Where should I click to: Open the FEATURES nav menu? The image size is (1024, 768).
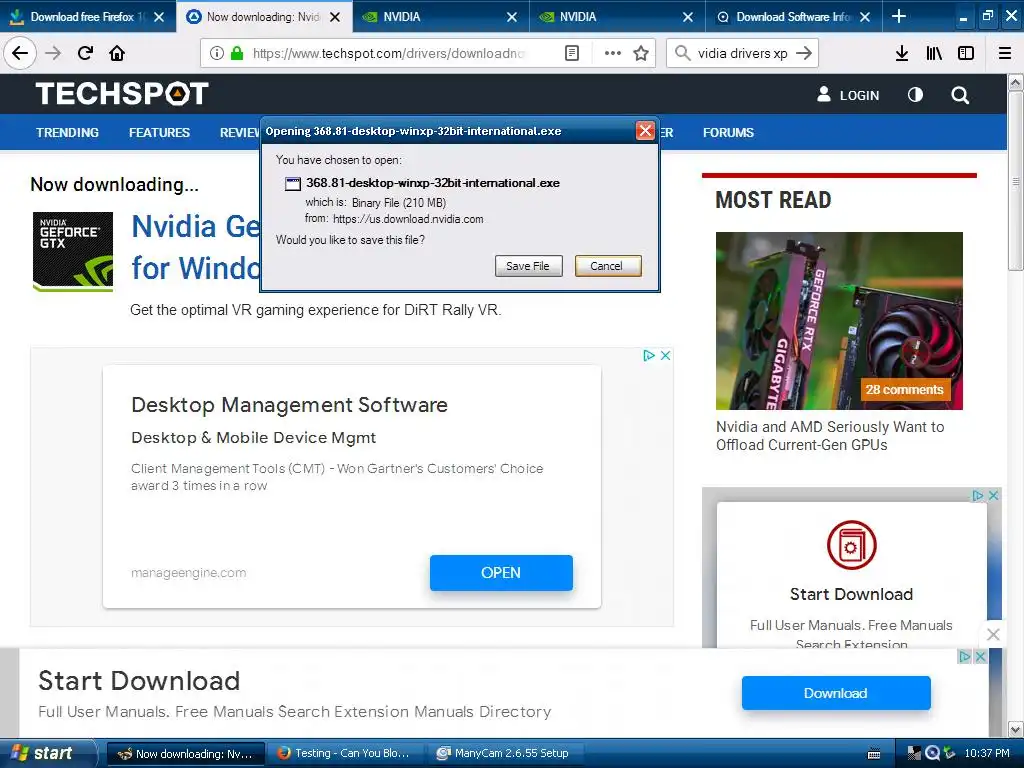[x=159, y=133]
